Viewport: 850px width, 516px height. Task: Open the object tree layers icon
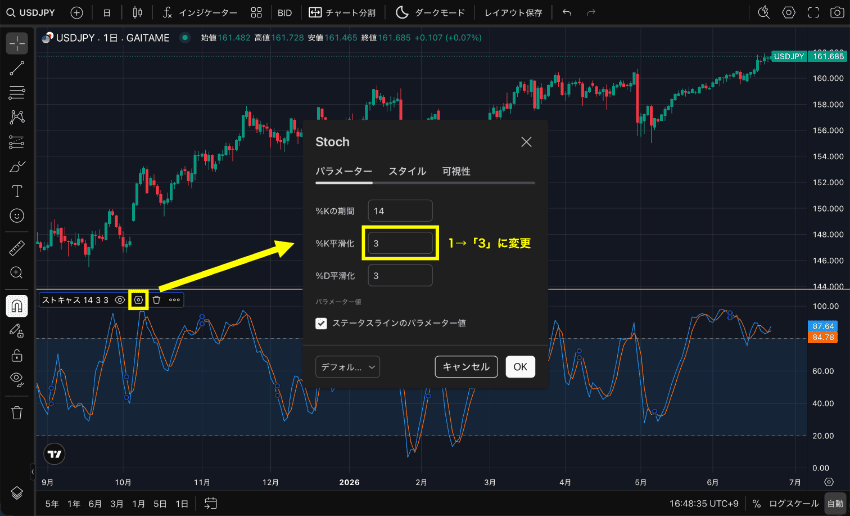17,492
